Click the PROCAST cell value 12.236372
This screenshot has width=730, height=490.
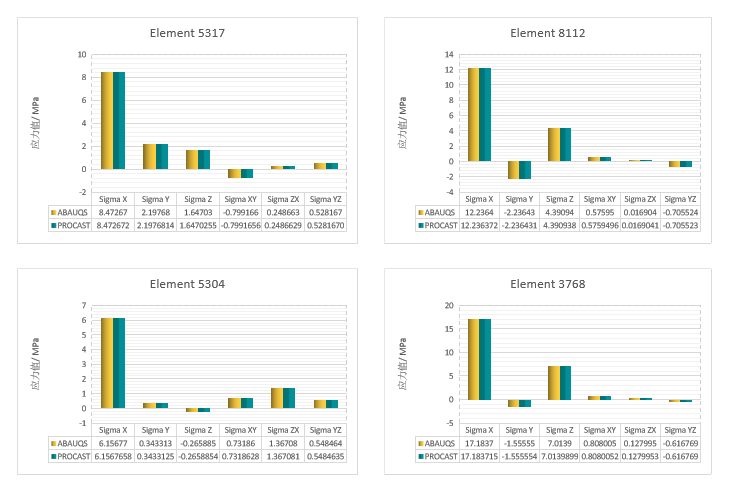pos(479,225)
